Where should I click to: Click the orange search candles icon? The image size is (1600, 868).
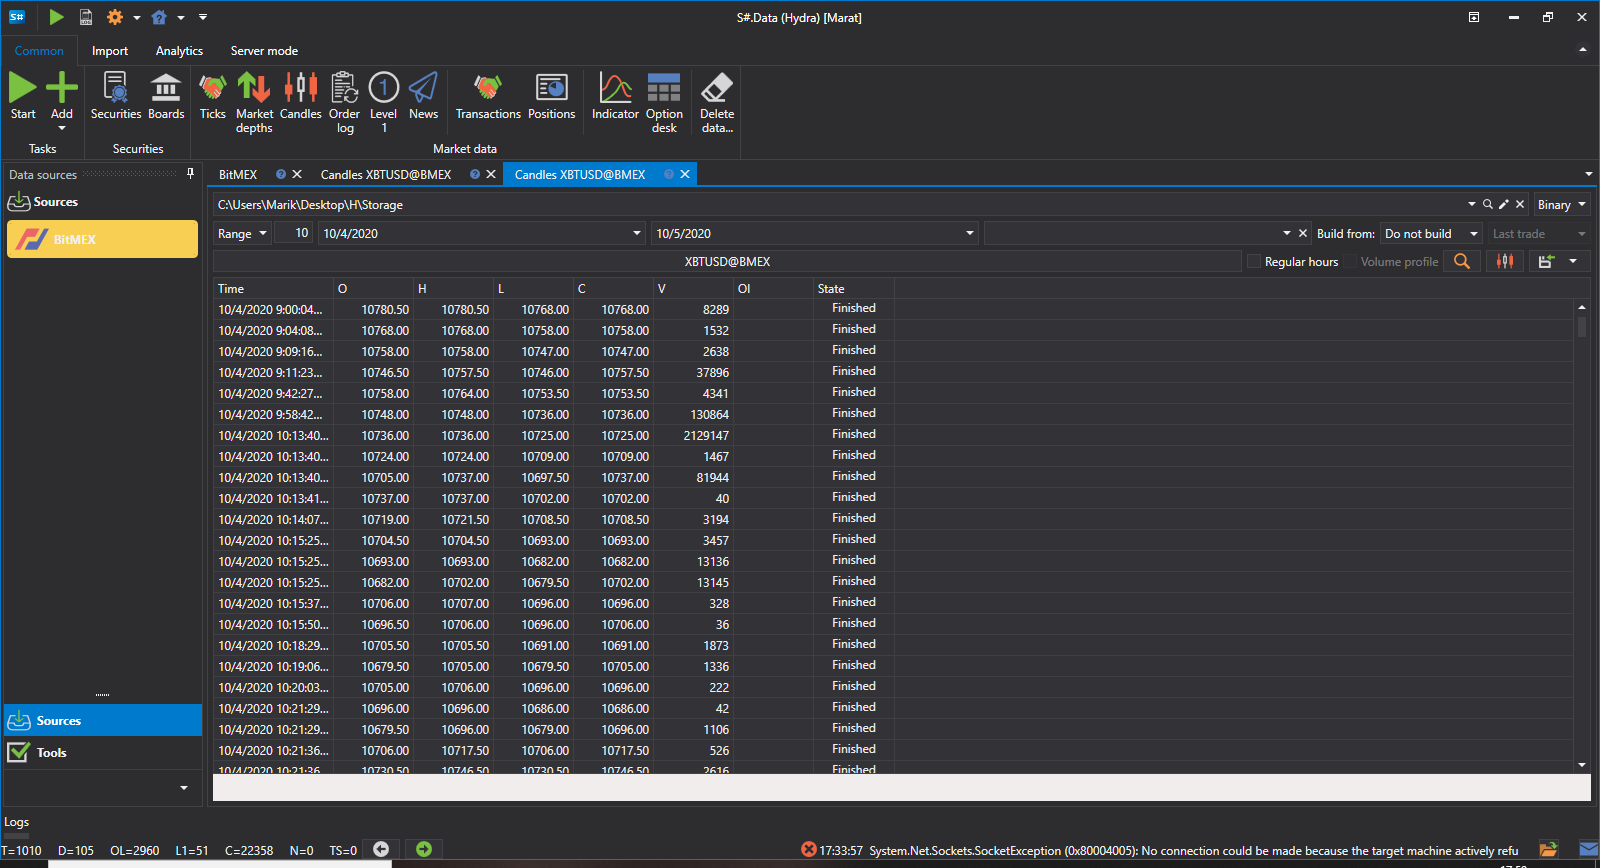coord(1462,261)
